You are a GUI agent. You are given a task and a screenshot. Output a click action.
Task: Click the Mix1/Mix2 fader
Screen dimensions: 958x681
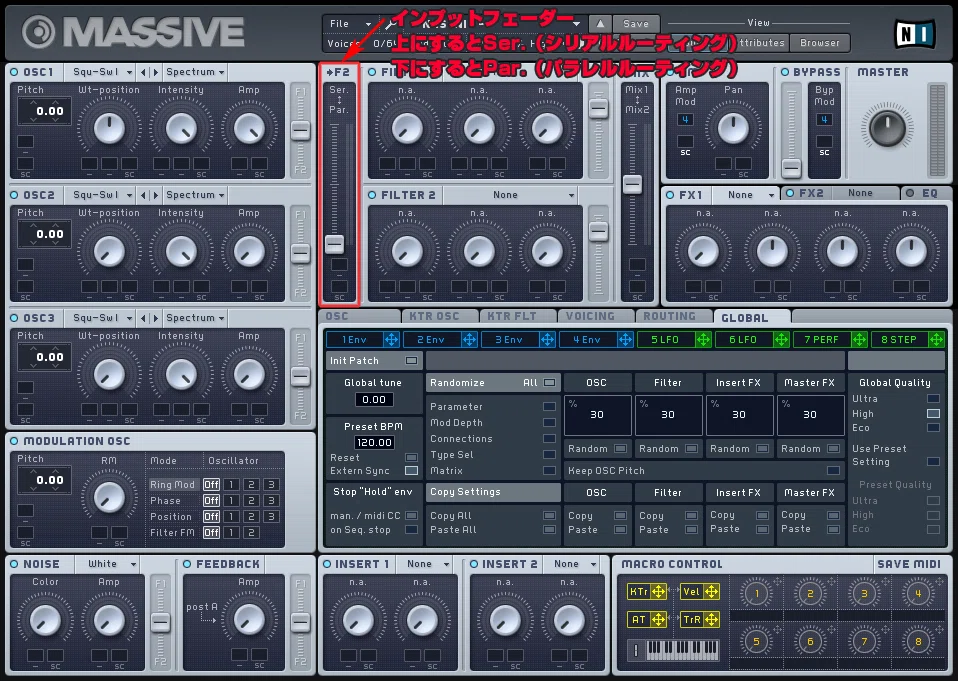(x=632, y=184)
